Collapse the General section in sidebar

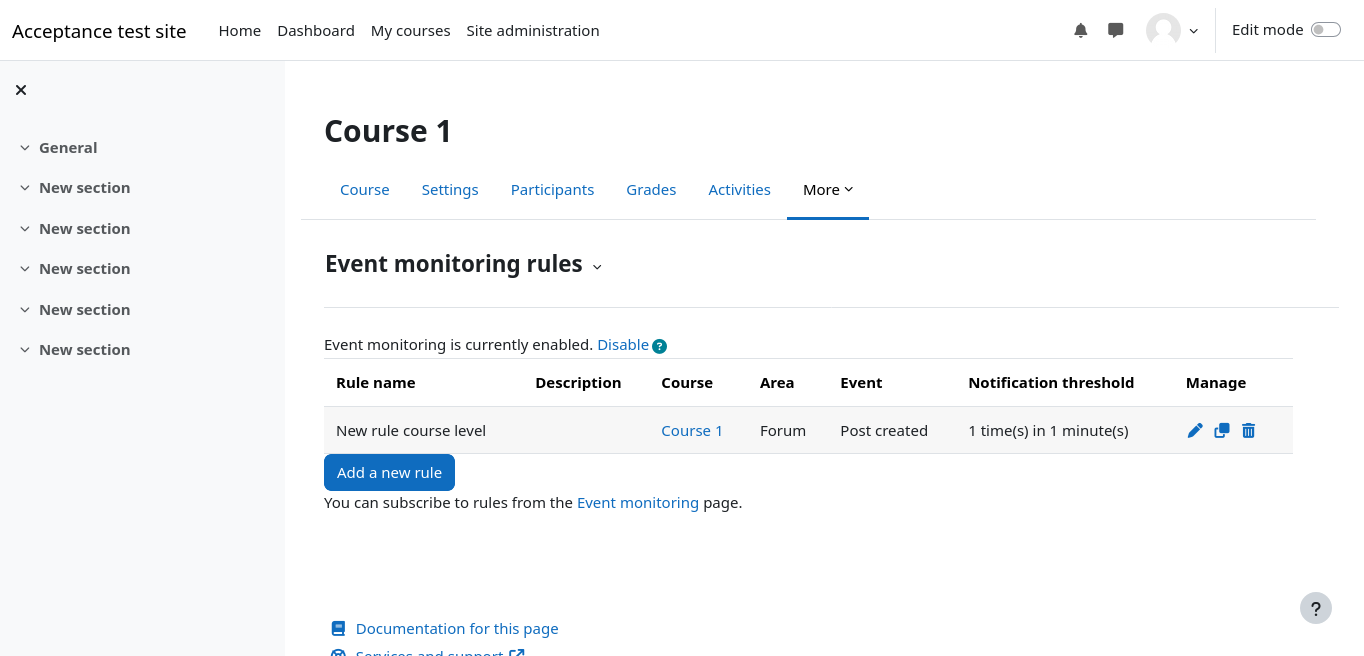(x=25, y=148)
